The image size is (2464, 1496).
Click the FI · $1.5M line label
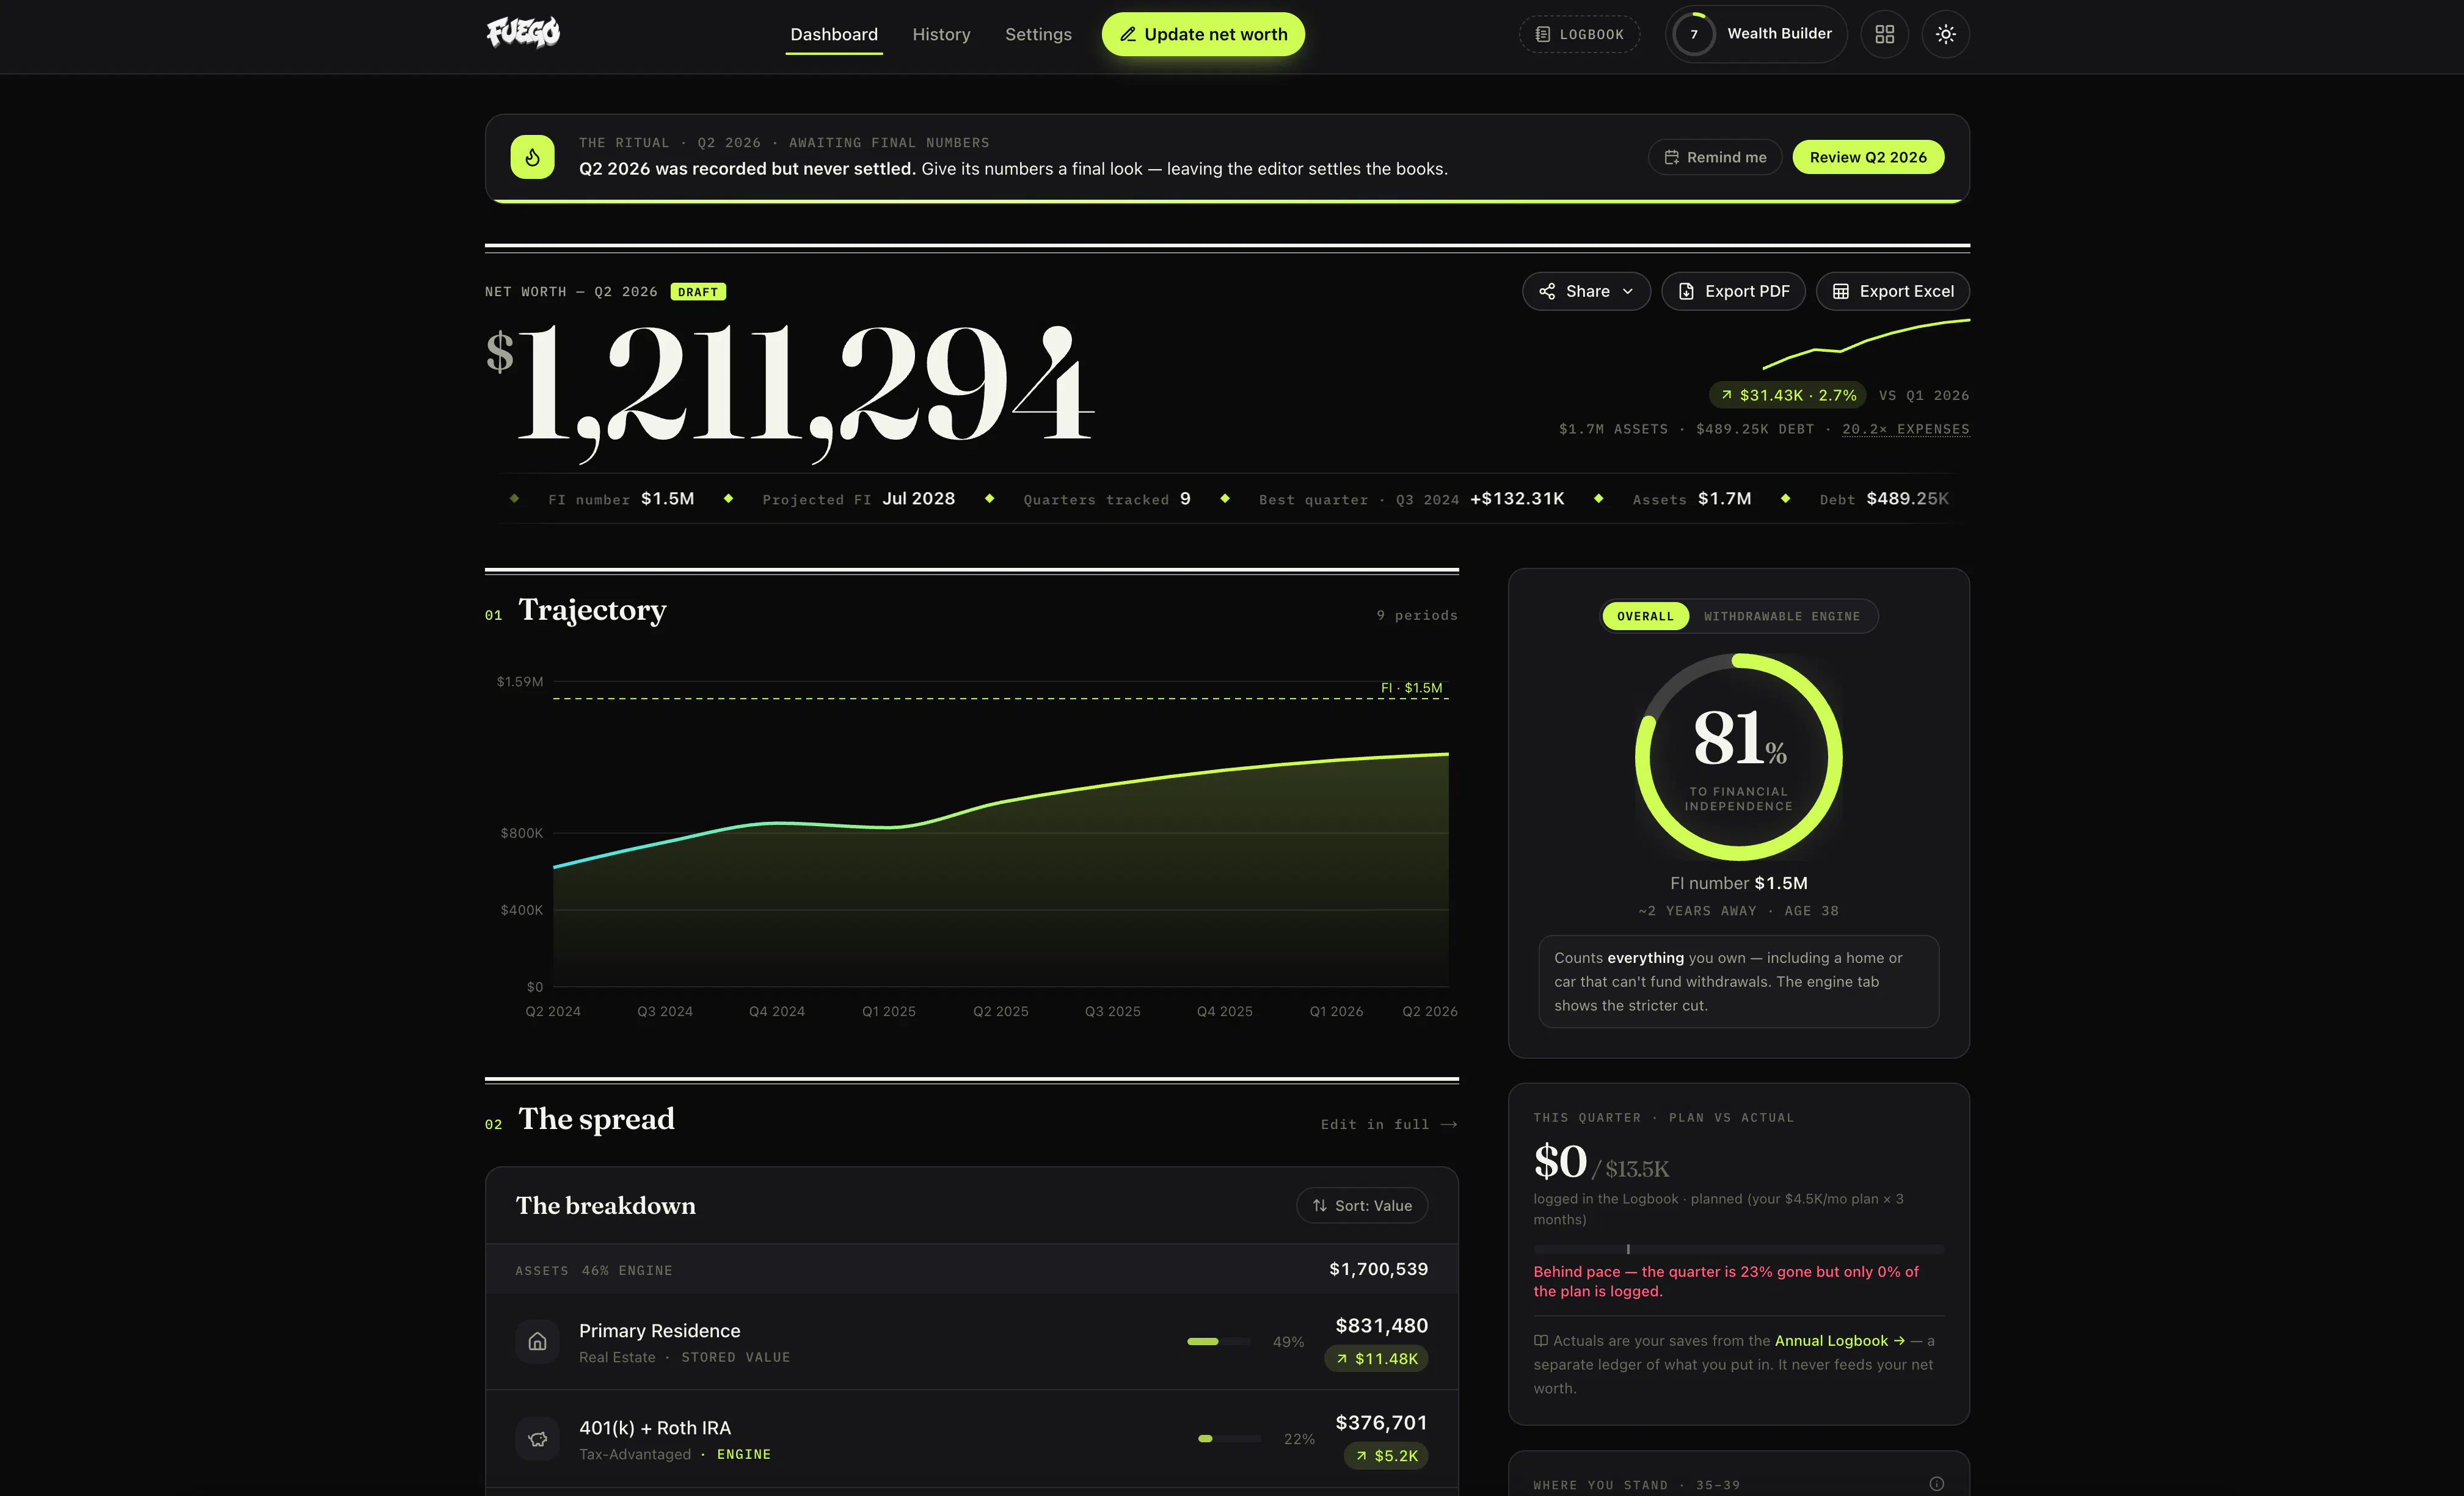1412,688
